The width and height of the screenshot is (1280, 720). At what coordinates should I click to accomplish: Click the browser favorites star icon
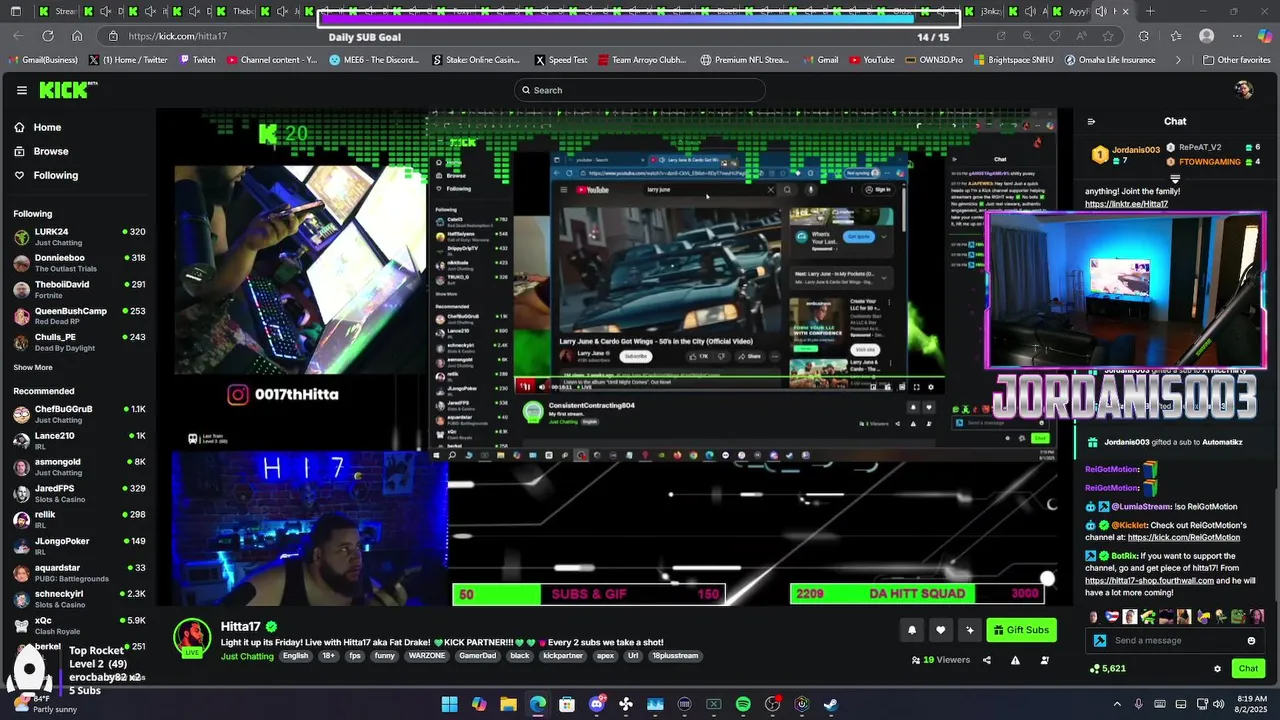tap(1108, 36)
